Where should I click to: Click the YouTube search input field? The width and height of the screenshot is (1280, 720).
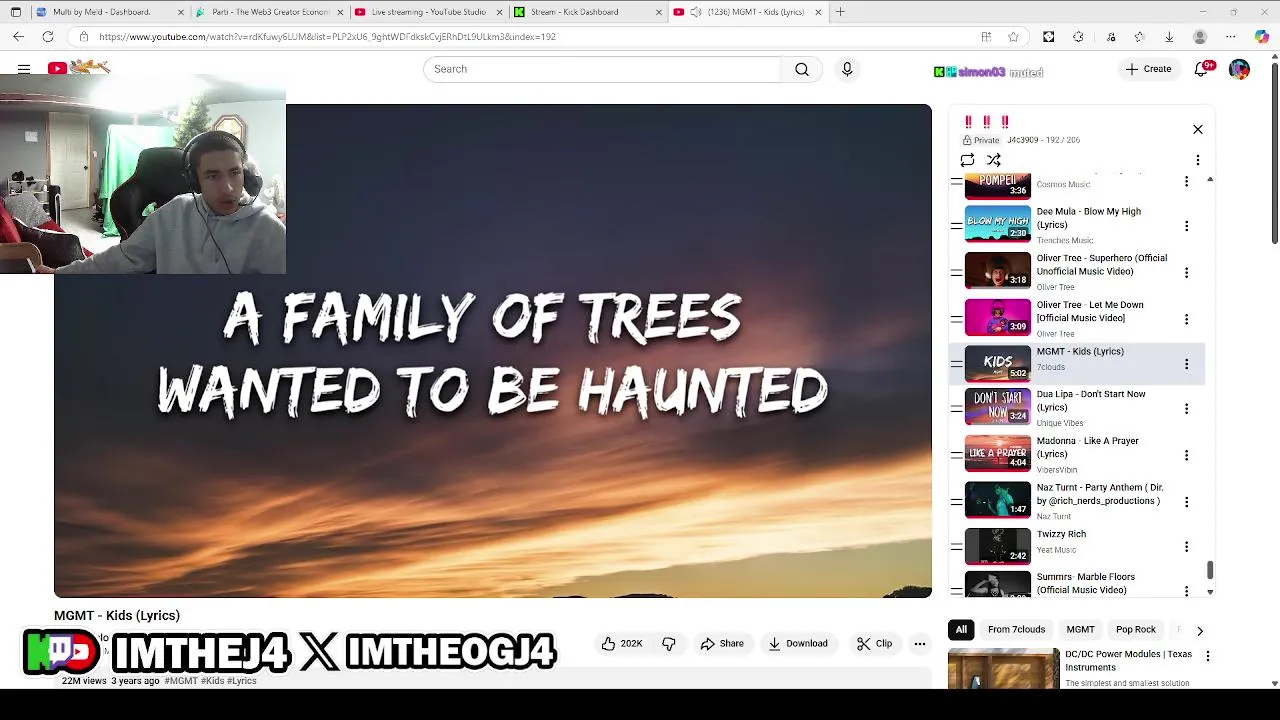tap(602, 69)
